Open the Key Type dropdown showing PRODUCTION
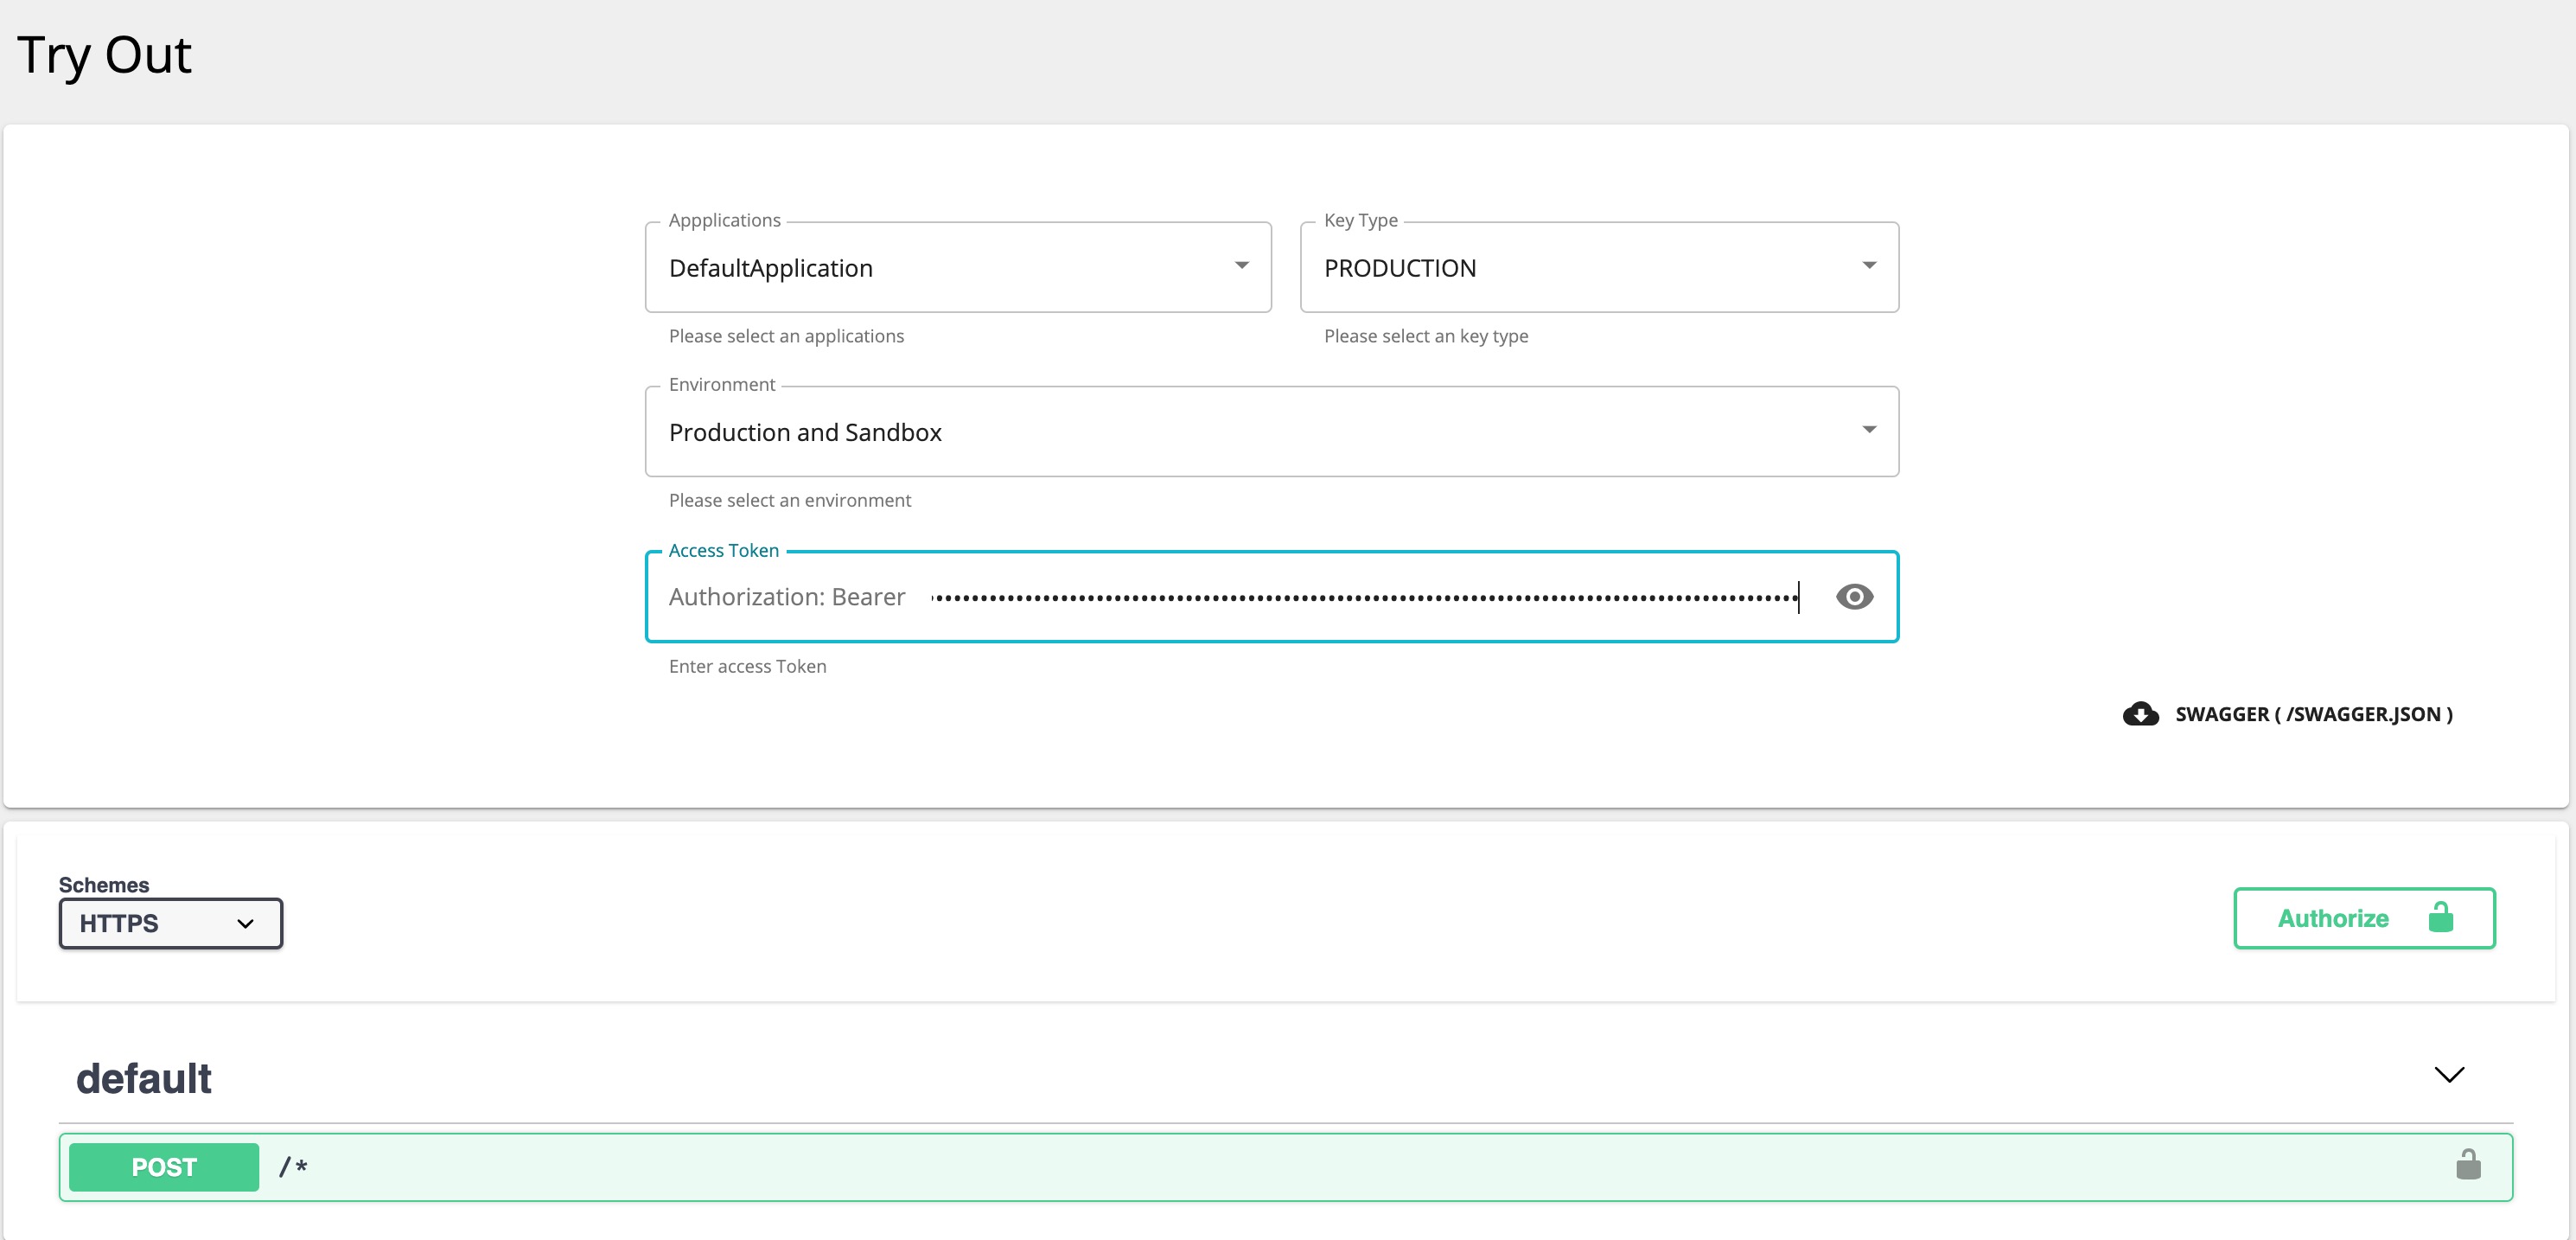Image resolution: width=2576 pixels, height=1240 pixels. (1598, 267)
